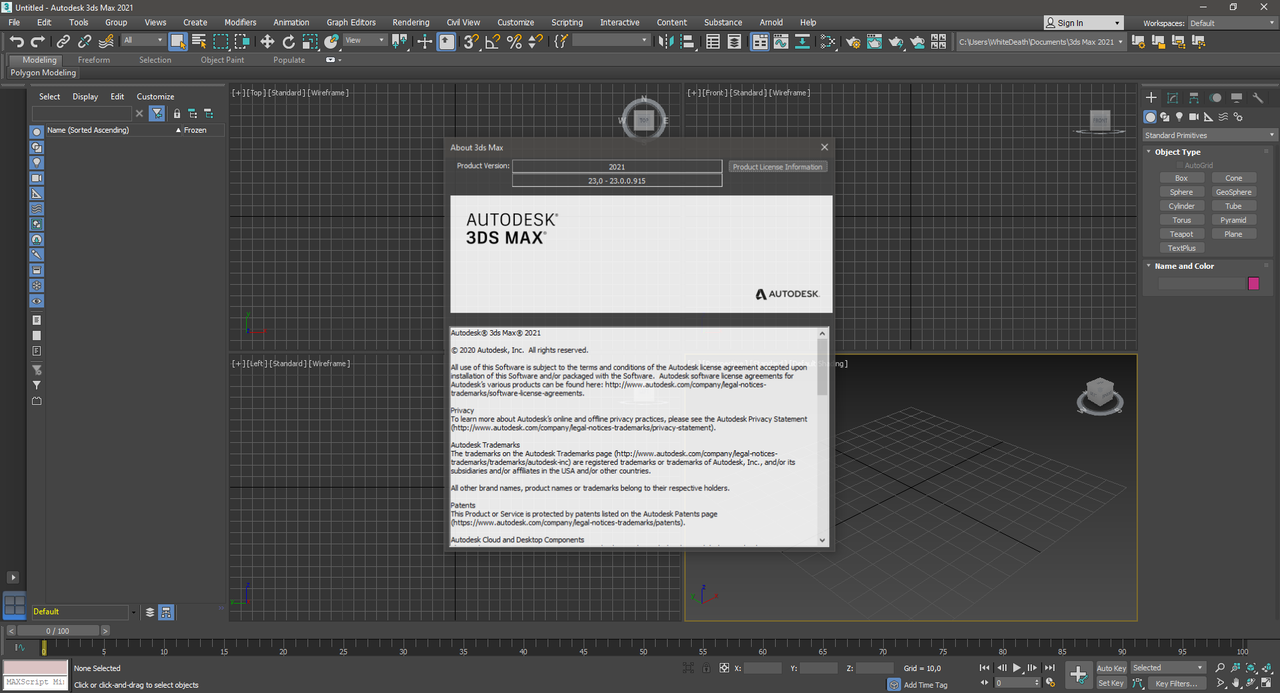Undo the last action

(16, 41)
